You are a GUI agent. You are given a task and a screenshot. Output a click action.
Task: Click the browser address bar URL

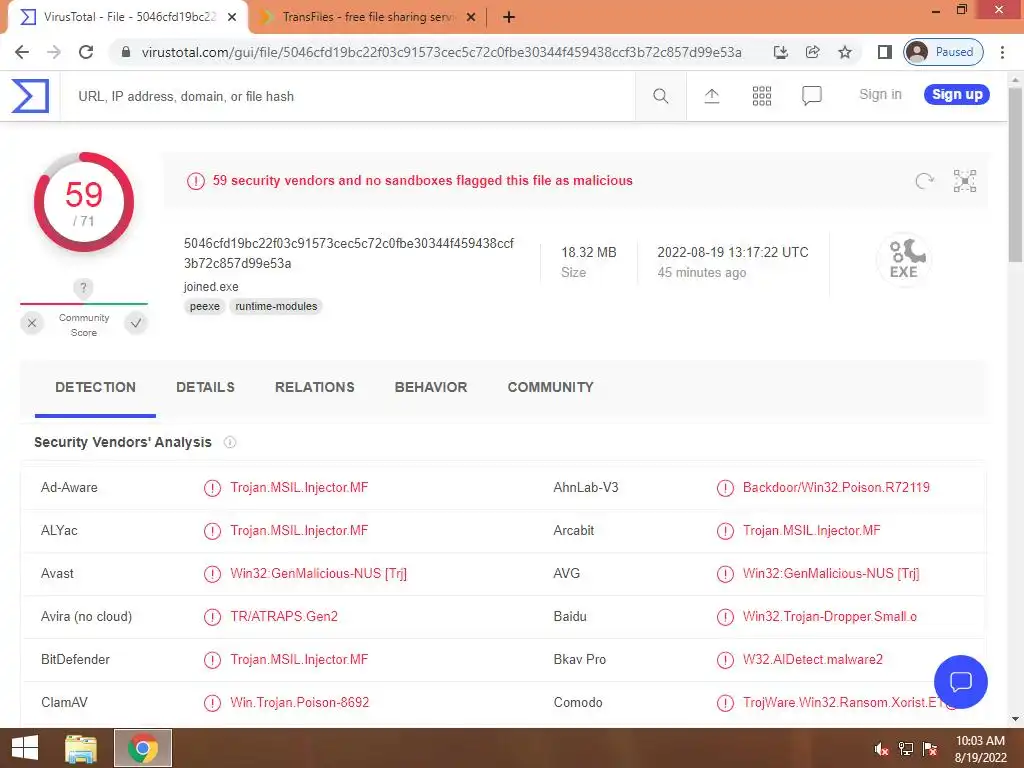pyautogui.click(x=441, y=52)
